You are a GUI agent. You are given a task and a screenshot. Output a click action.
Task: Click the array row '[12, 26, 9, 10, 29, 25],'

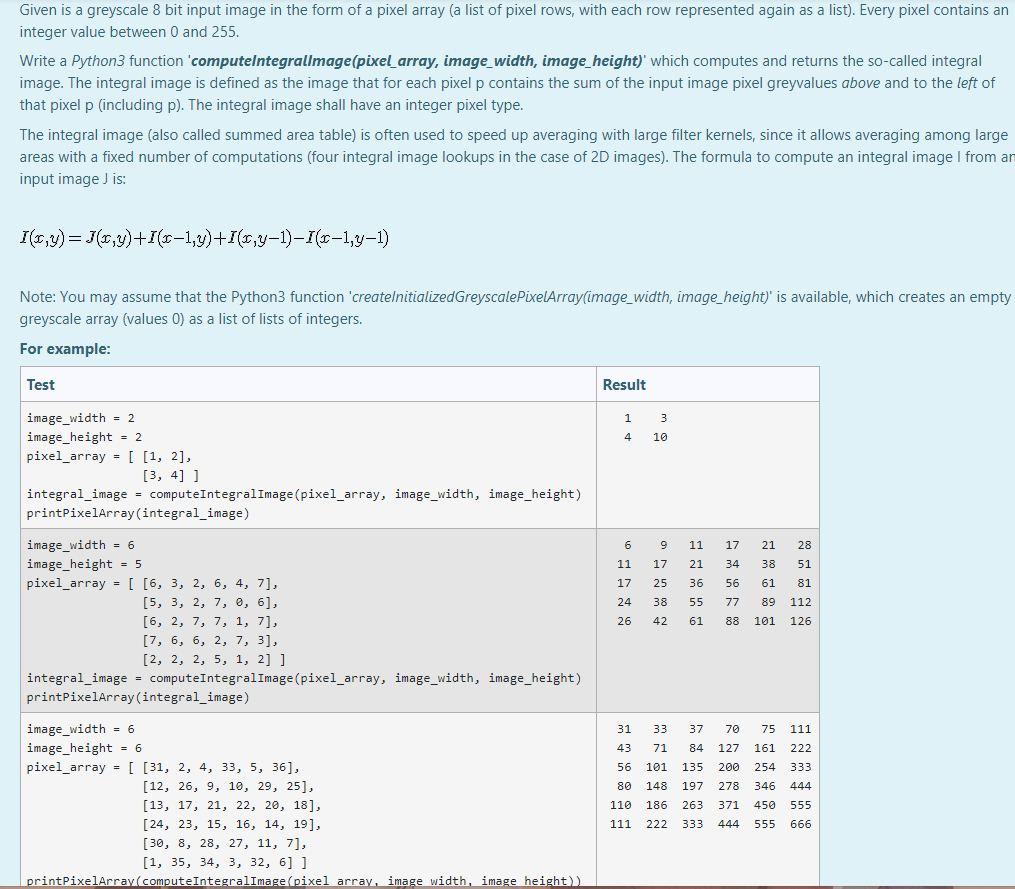coord(228,786)
